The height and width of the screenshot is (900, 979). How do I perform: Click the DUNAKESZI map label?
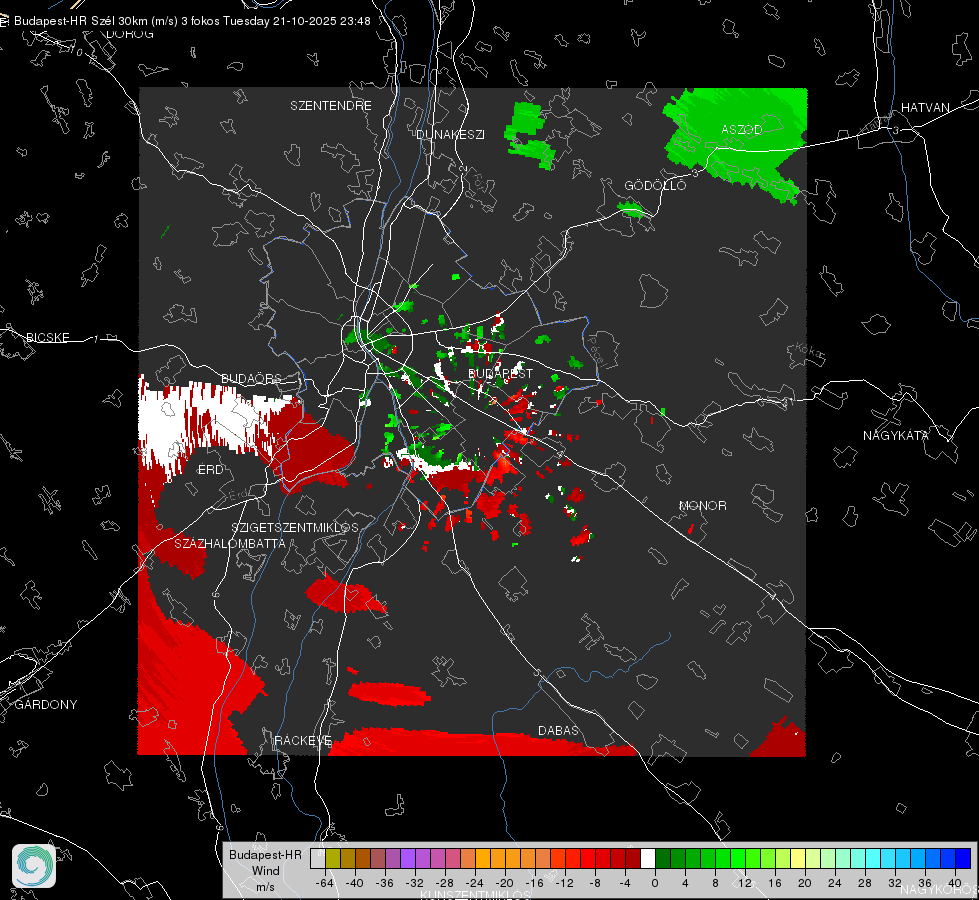pos(450,134)
